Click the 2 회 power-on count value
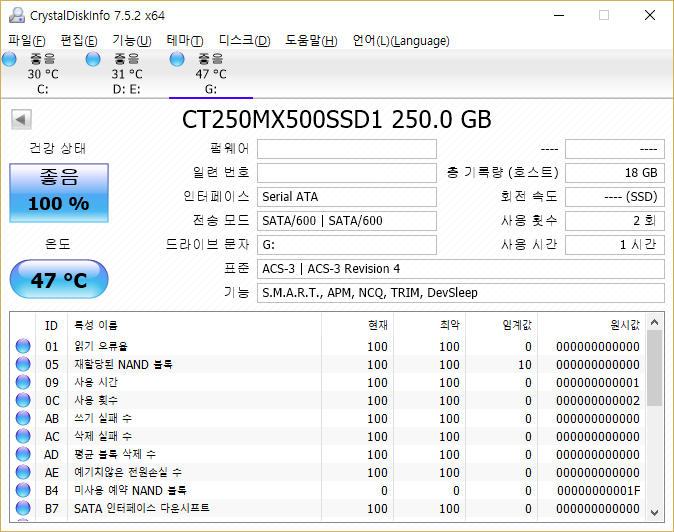The height and width of the screenshot is (532, 674). pos(615,221)
